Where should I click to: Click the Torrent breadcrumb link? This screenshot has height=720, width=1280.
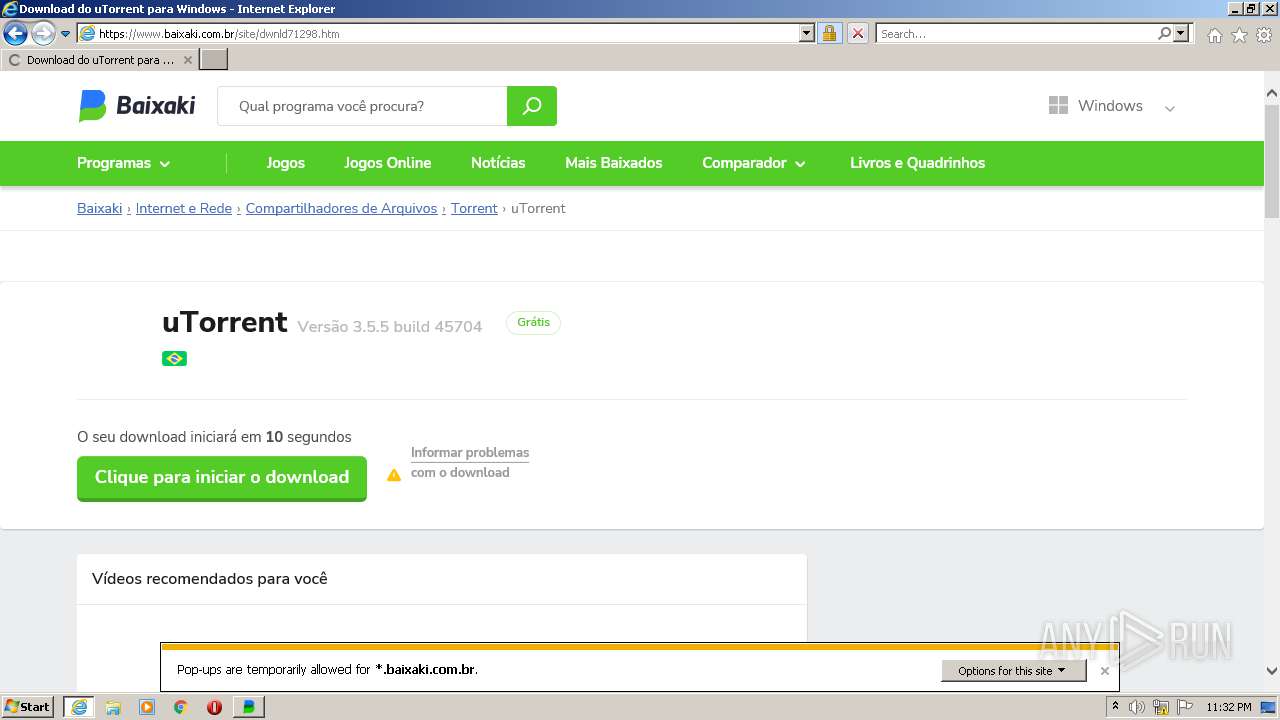click(474, 208)
